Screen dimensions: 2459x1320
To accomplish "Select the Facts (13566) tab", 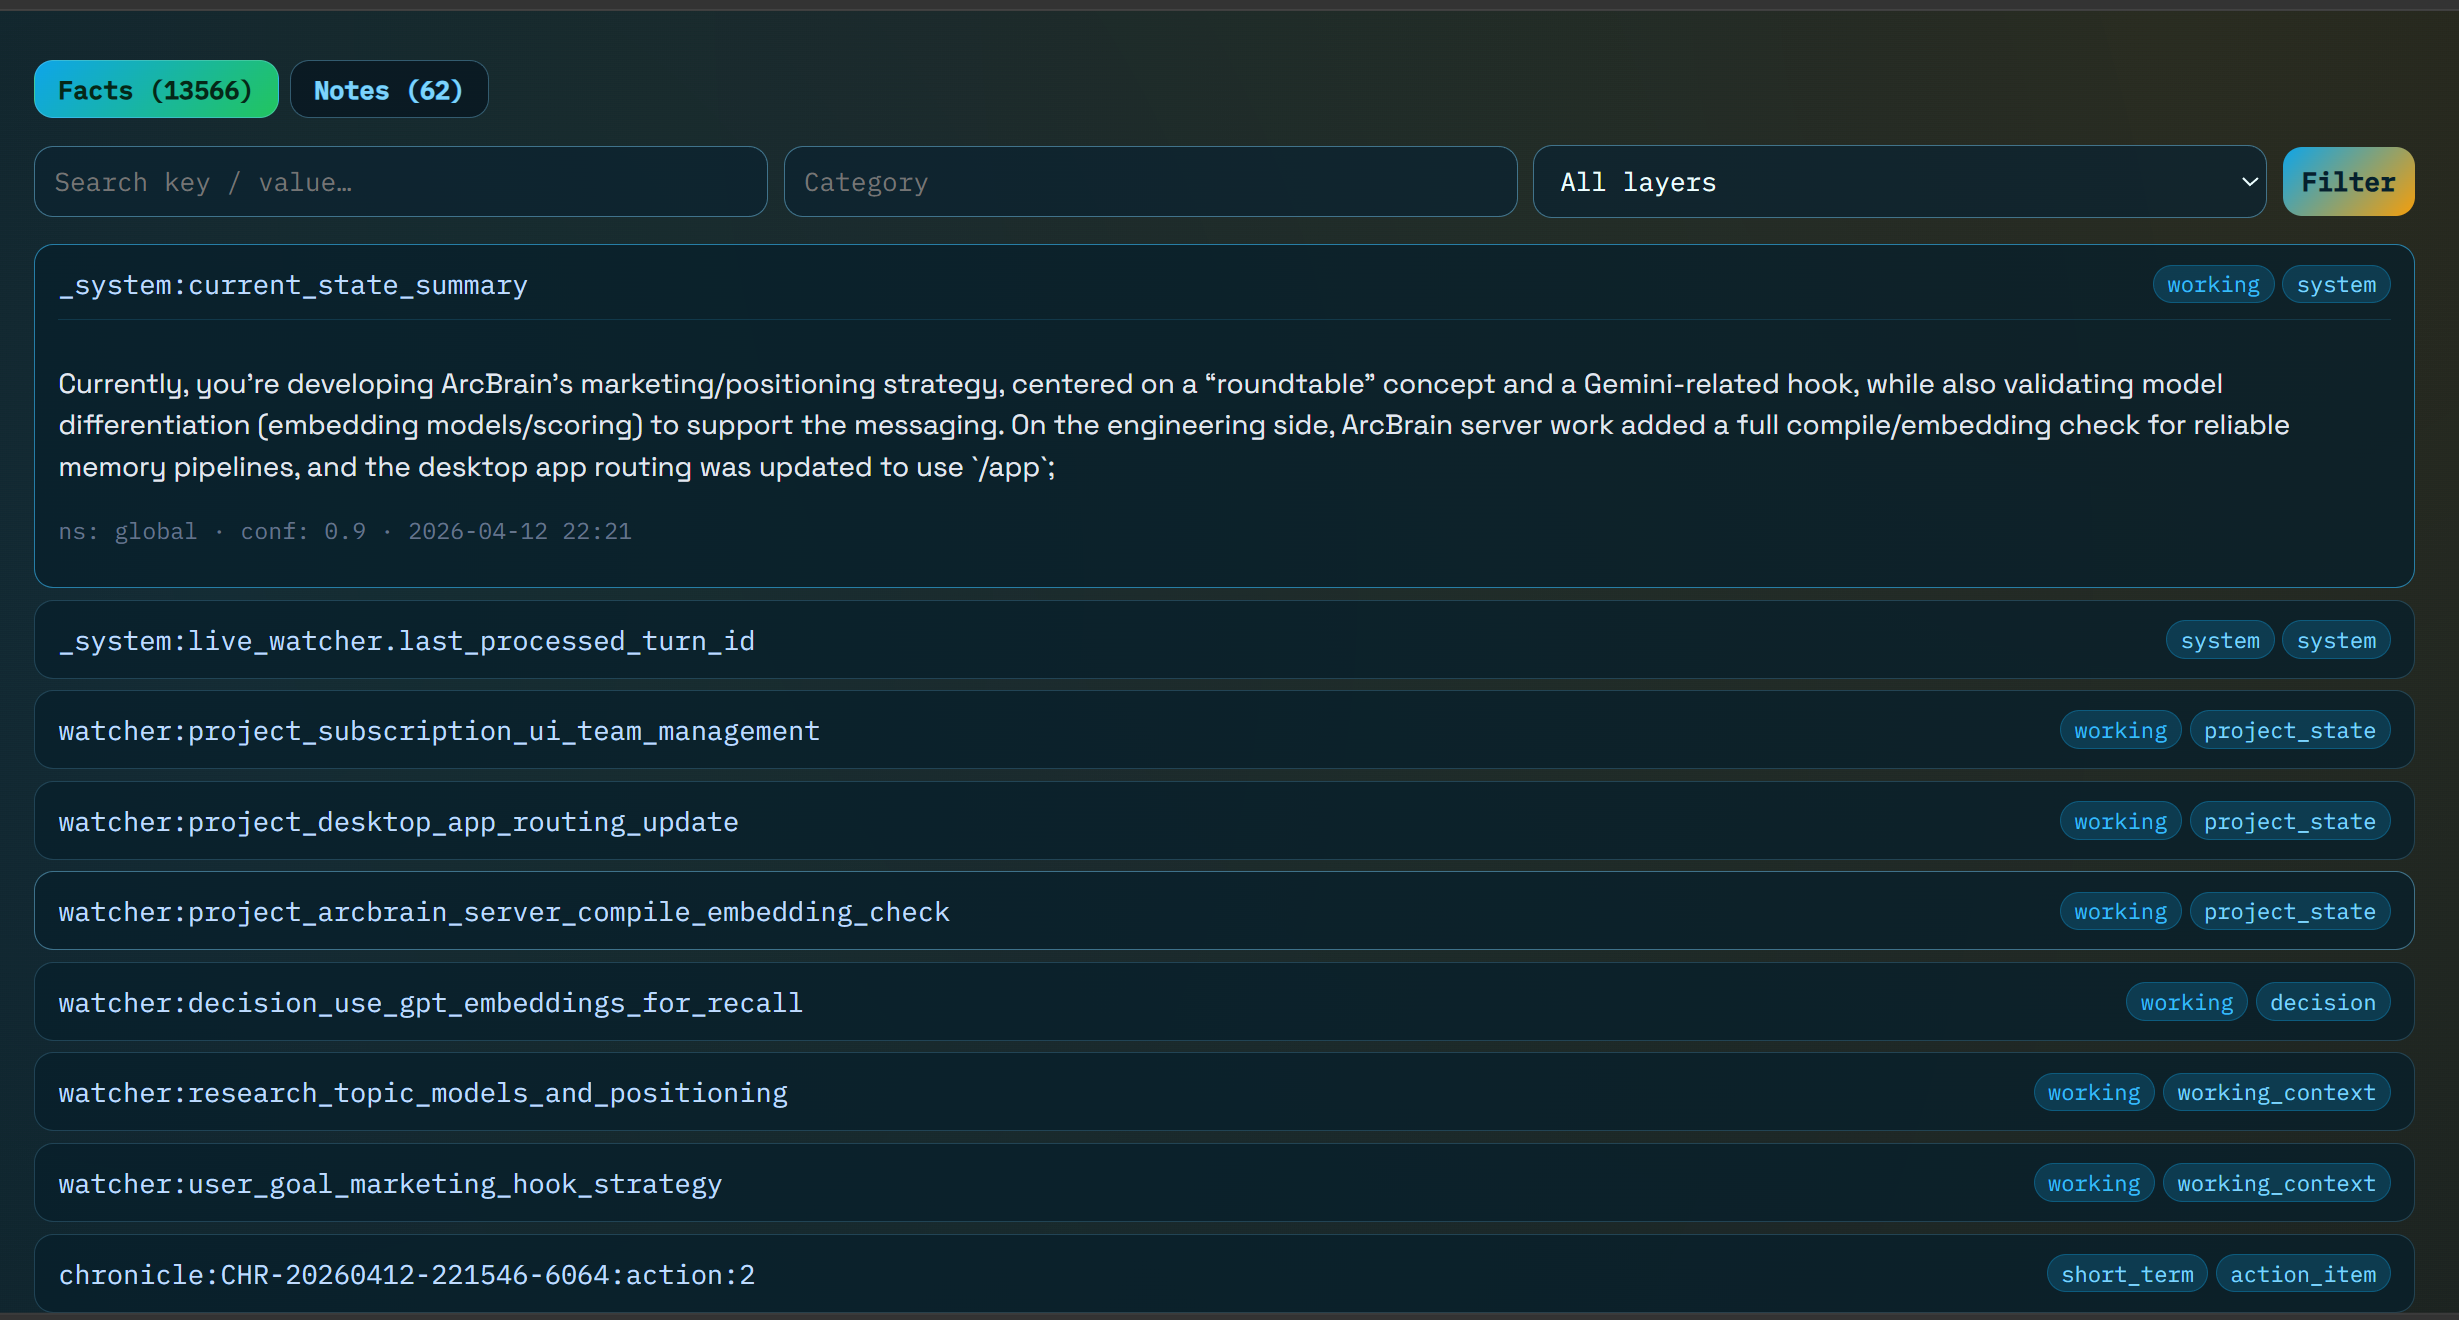I will [156, 90].
